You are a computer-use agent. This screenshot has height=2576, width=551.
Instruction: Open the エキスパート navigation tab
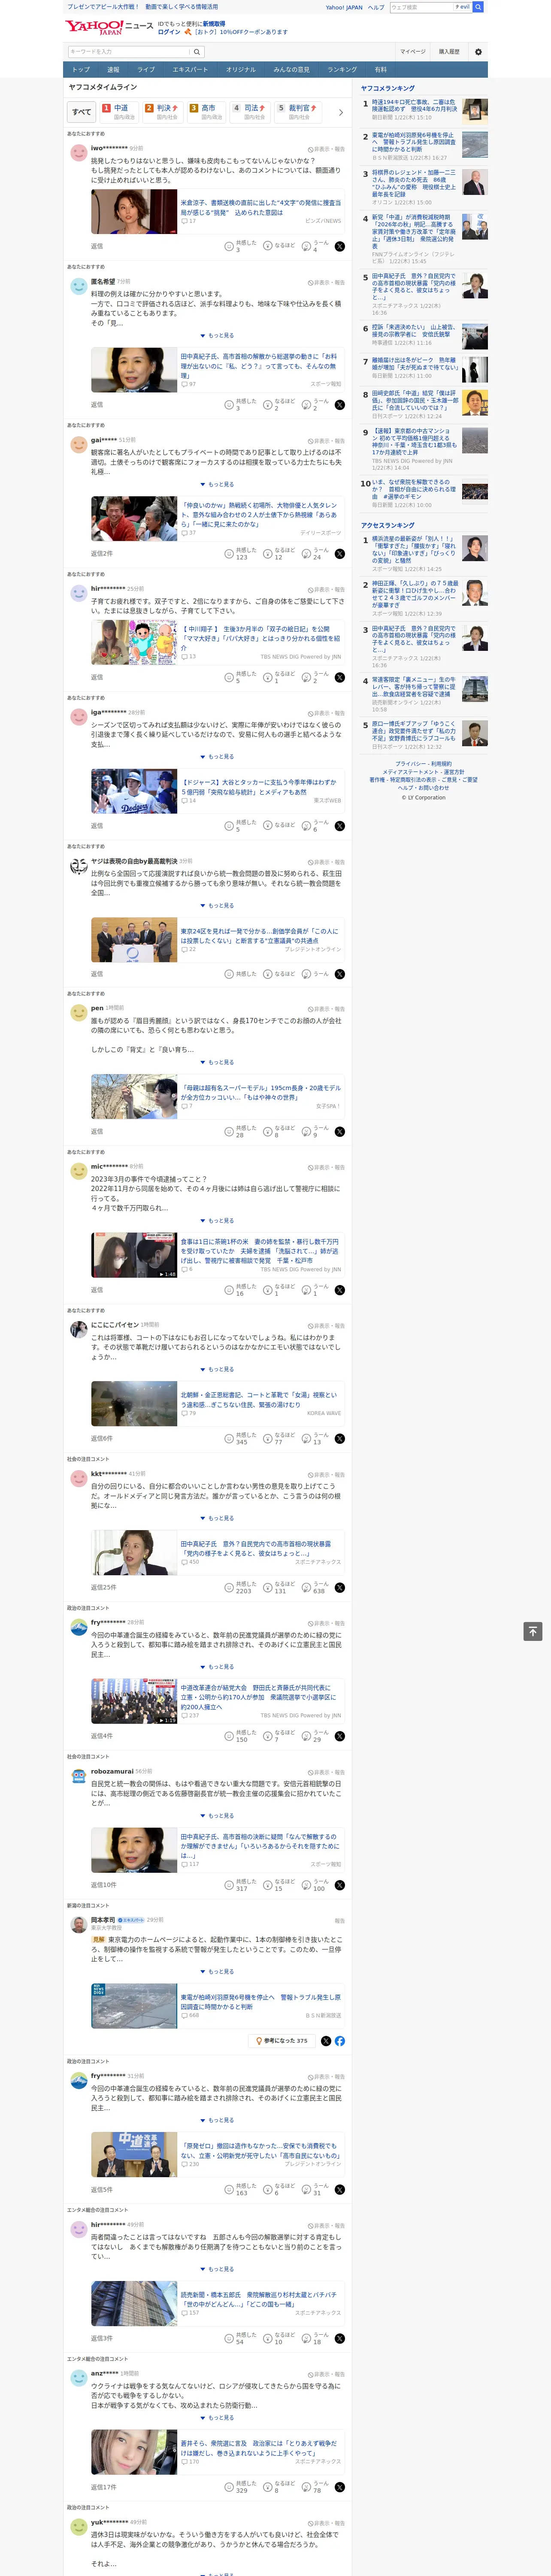pos(190,70)
